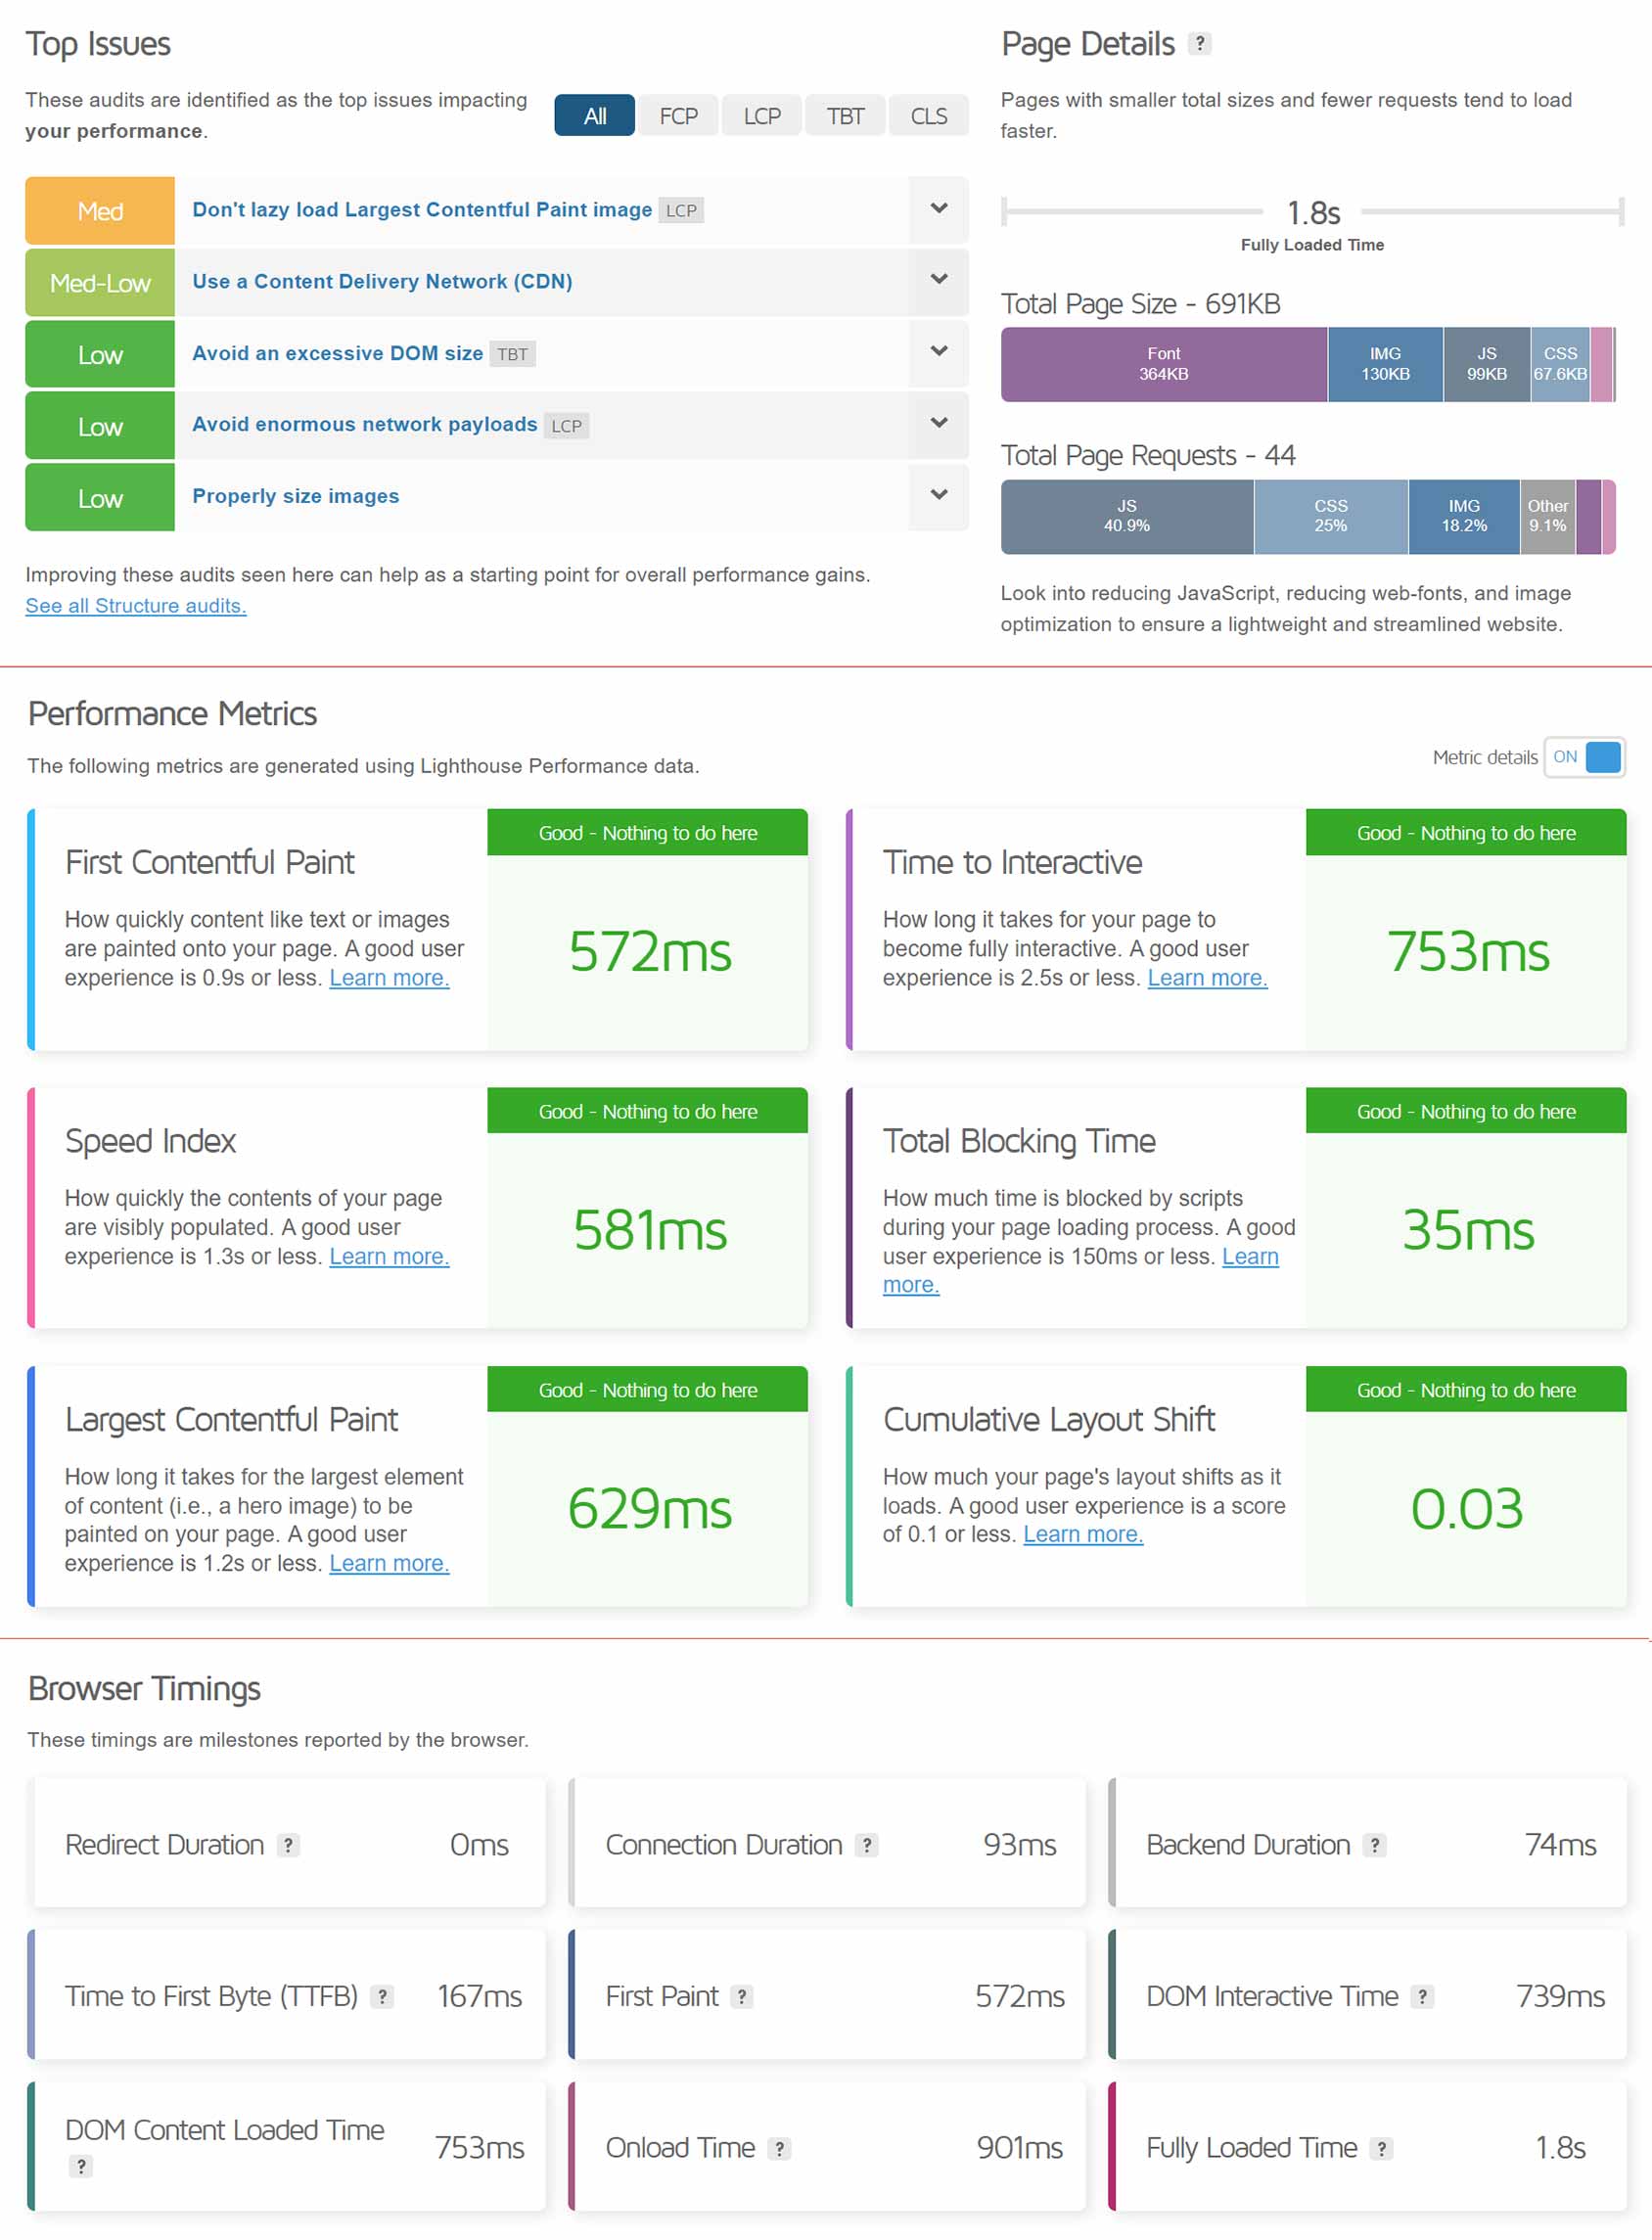Open DOM Content Loaded Time help icon

click(81, 2166)
